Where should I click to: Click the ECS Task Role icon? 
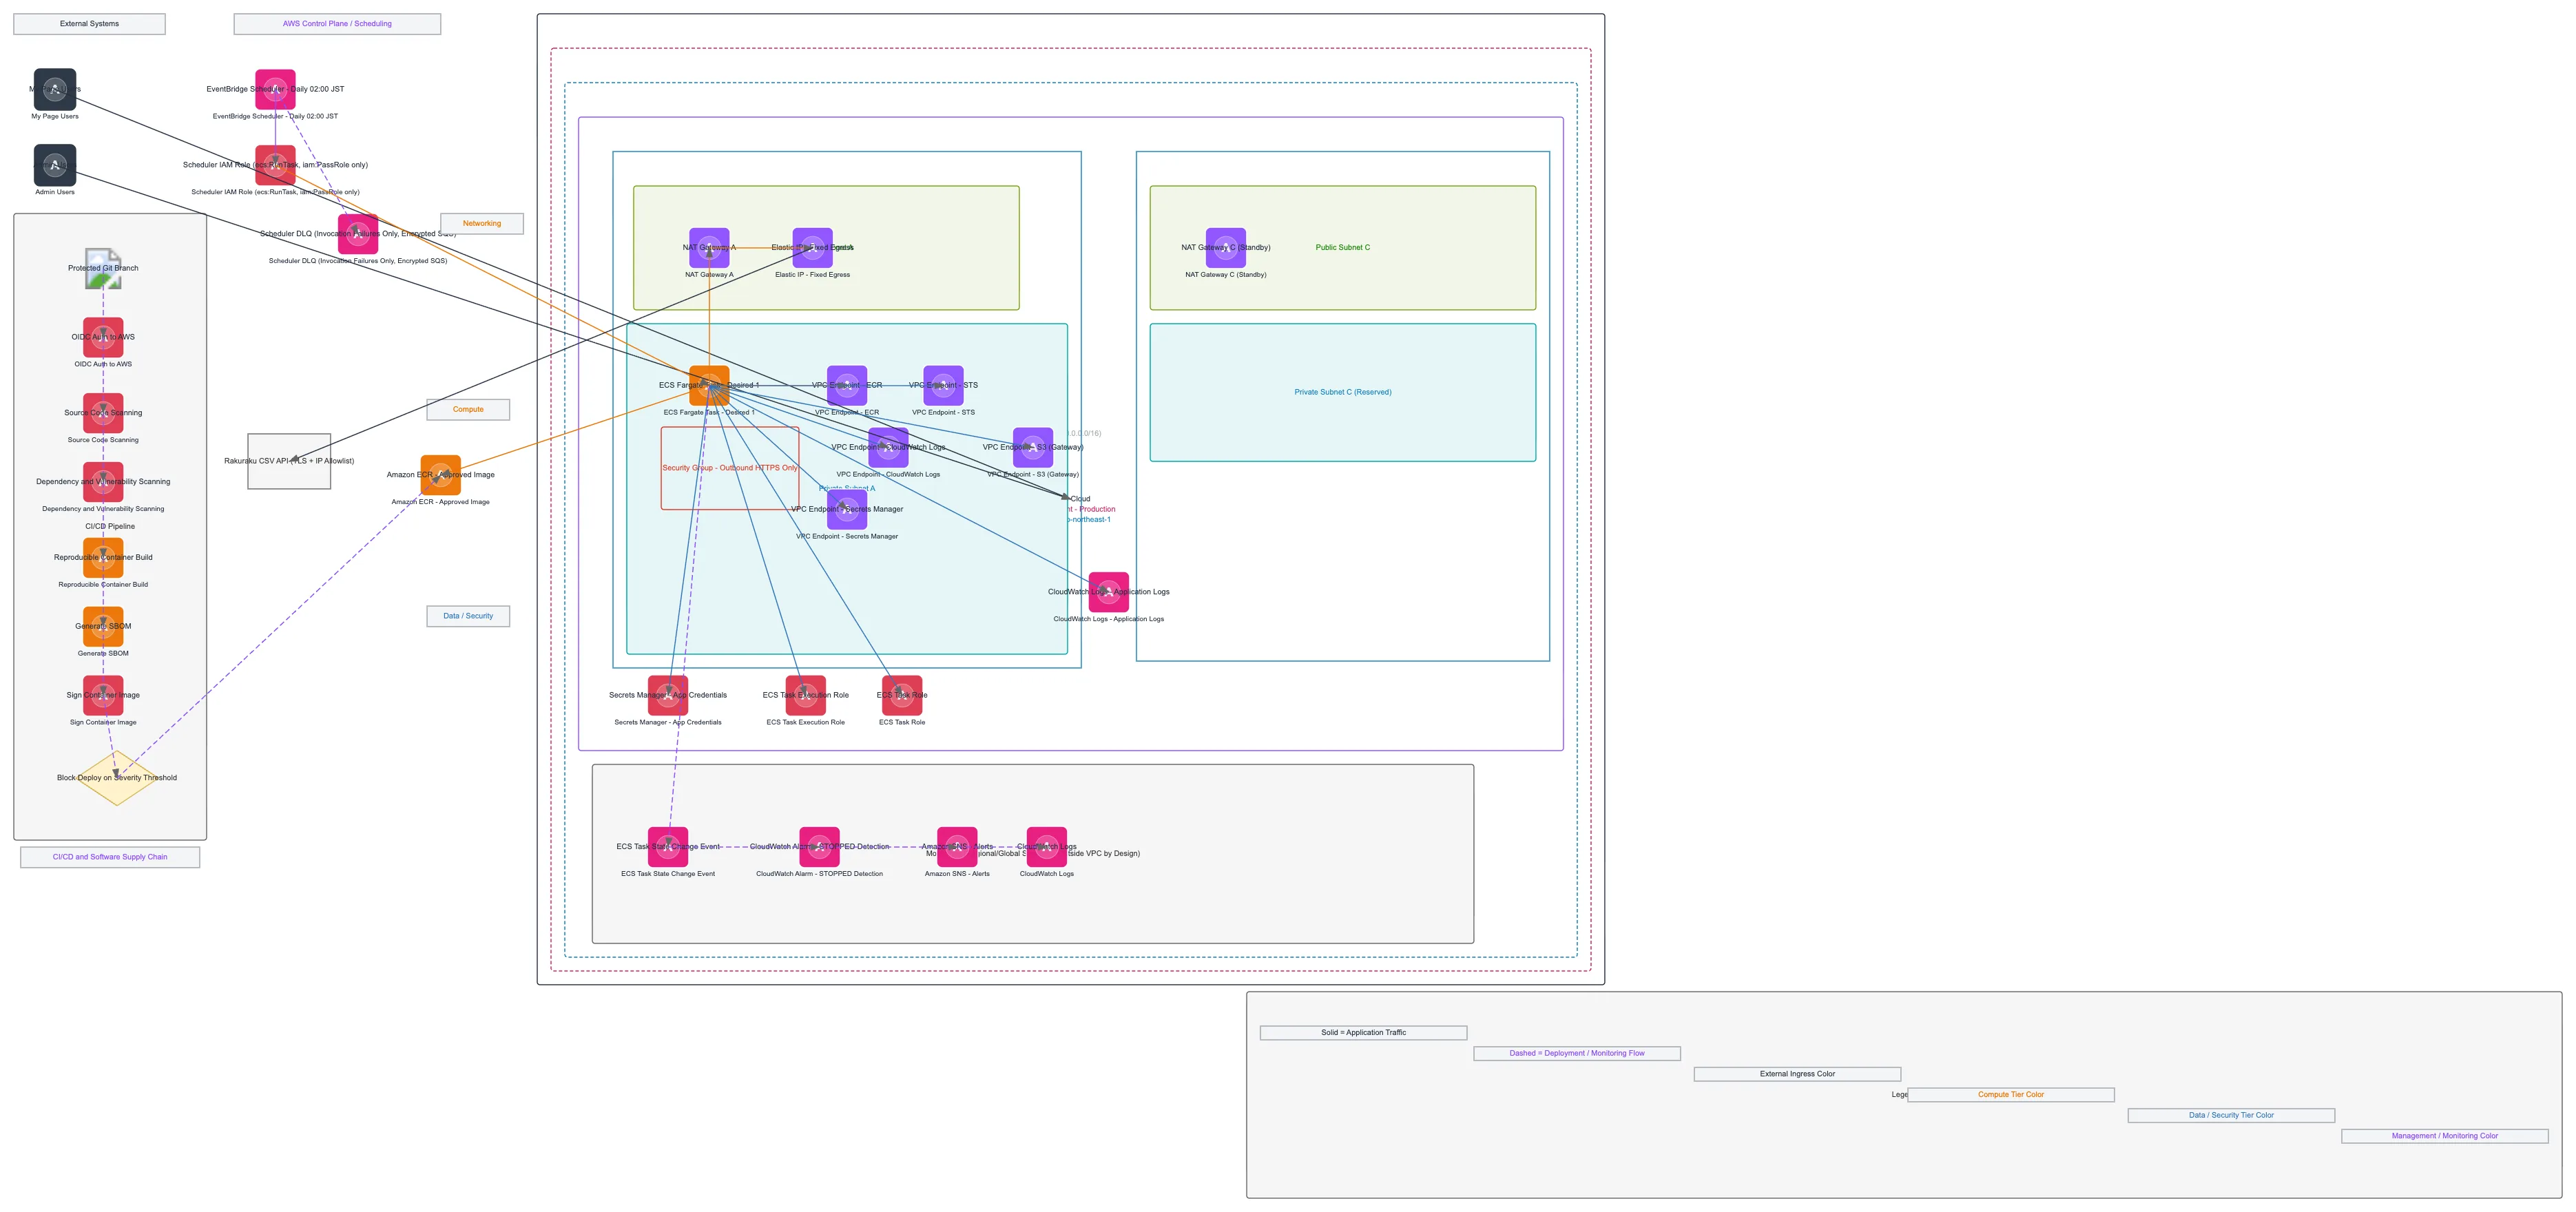click(x=902, y=695)
